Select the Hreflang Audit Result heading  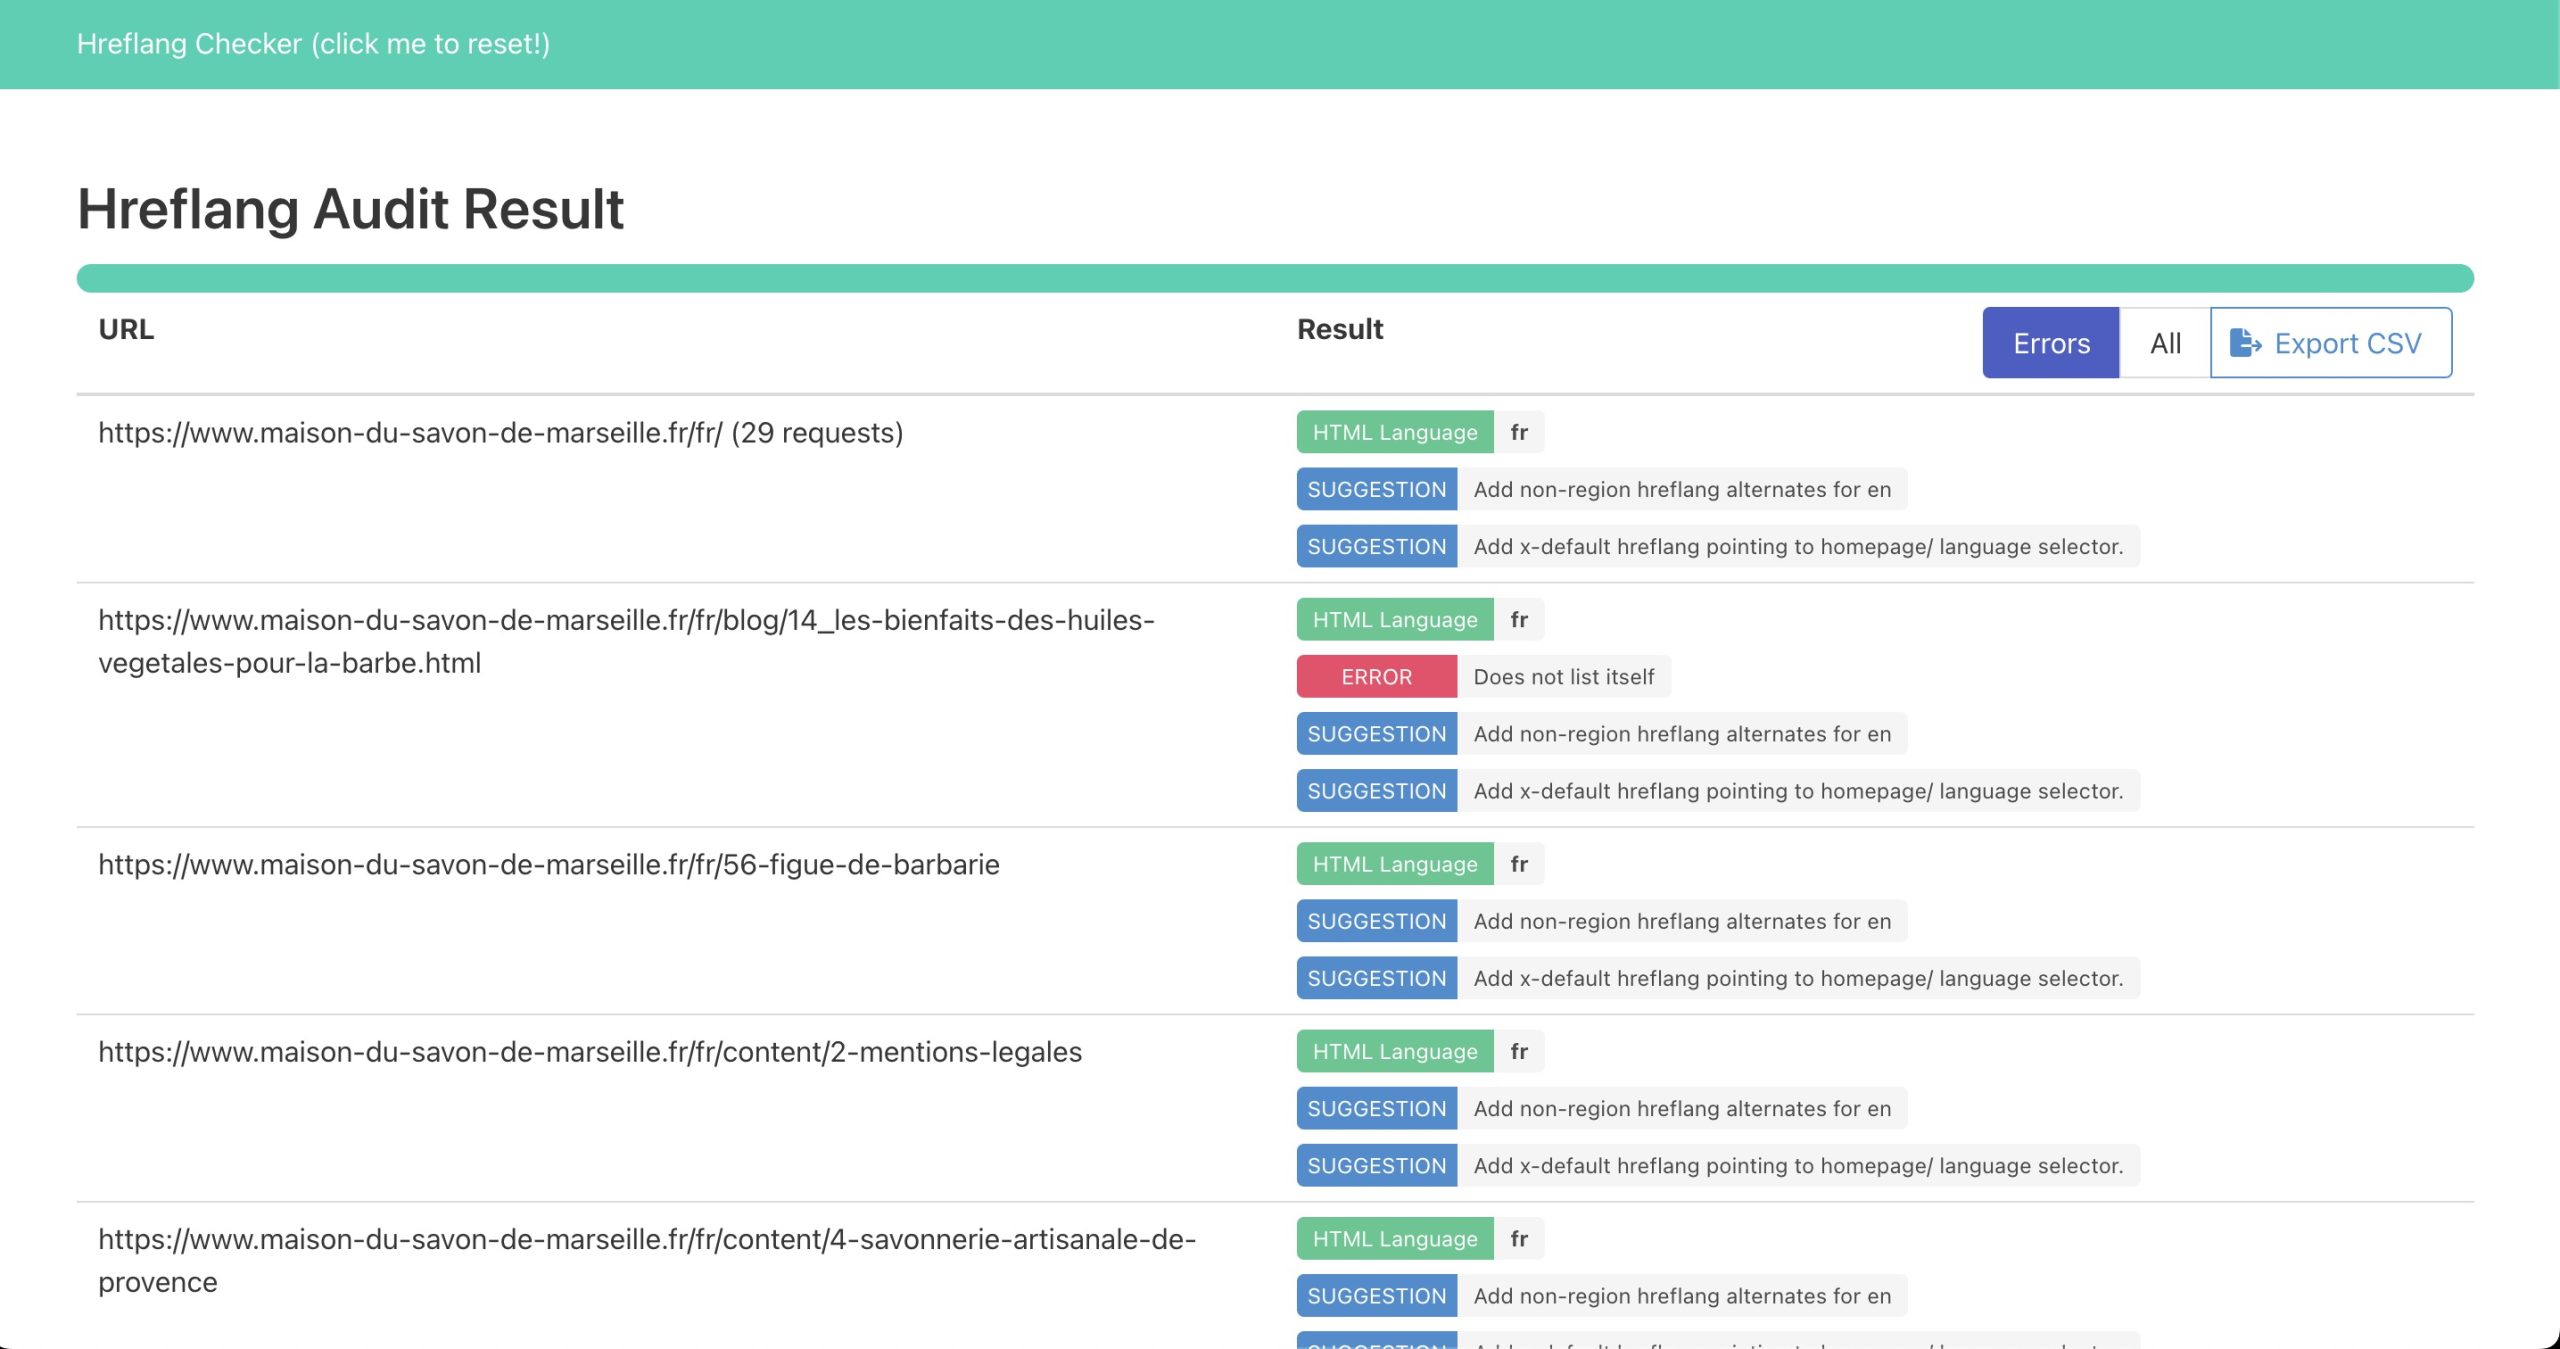click(350, 209)
